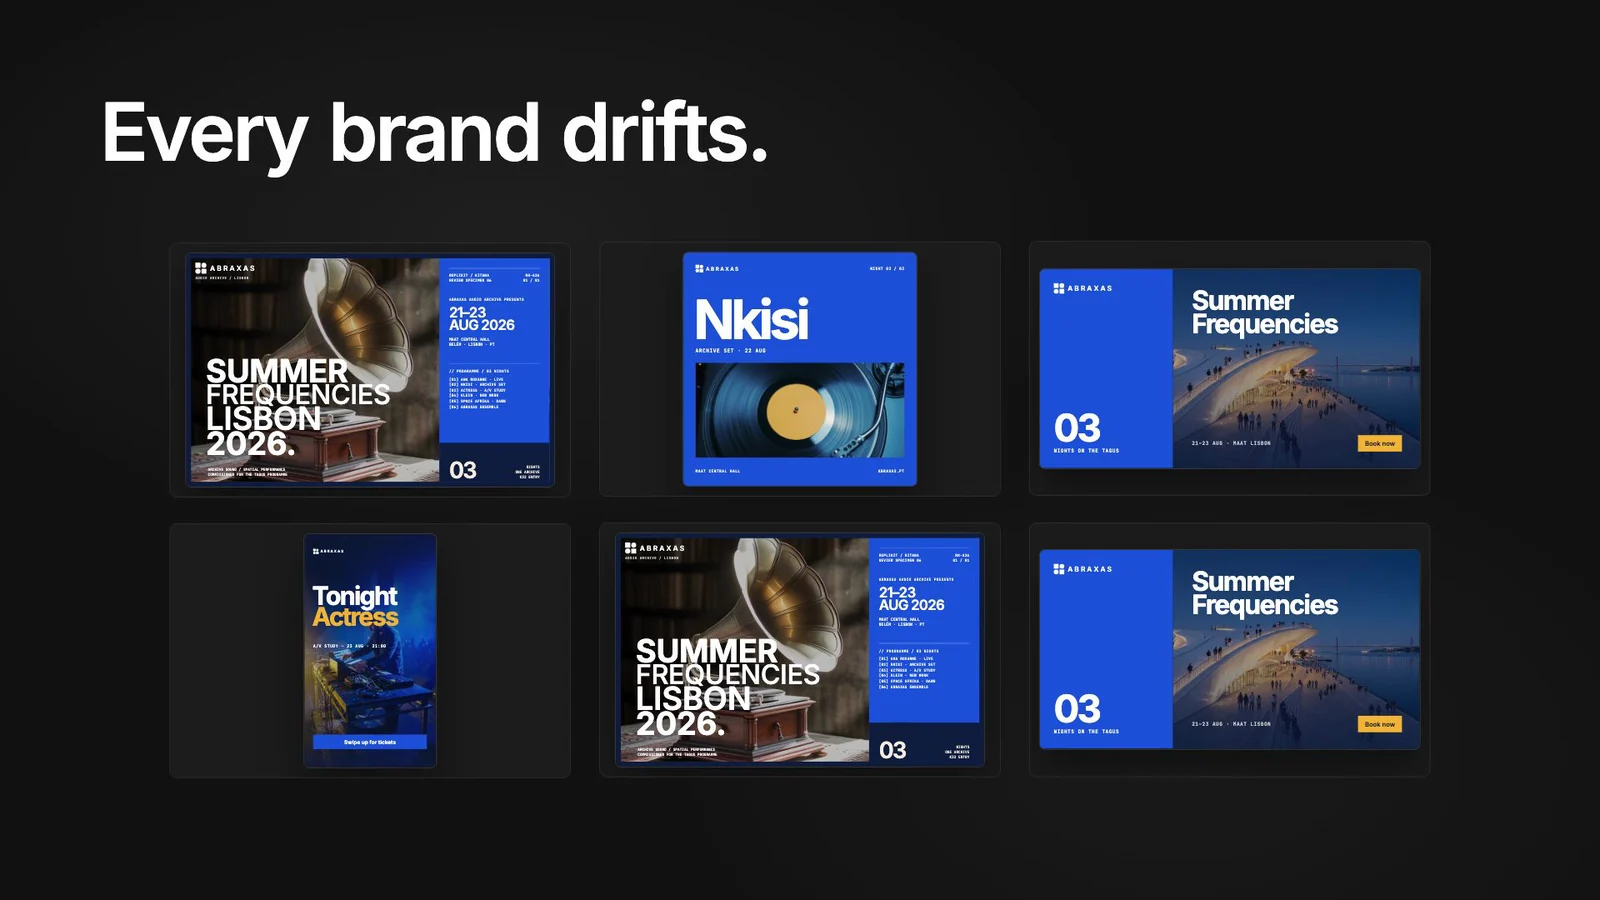Click the ABRAXAS logo on the Tonight Actress story
Image resolution: width=1600 pixels, height=900 pixels.
tap(328, 551)
